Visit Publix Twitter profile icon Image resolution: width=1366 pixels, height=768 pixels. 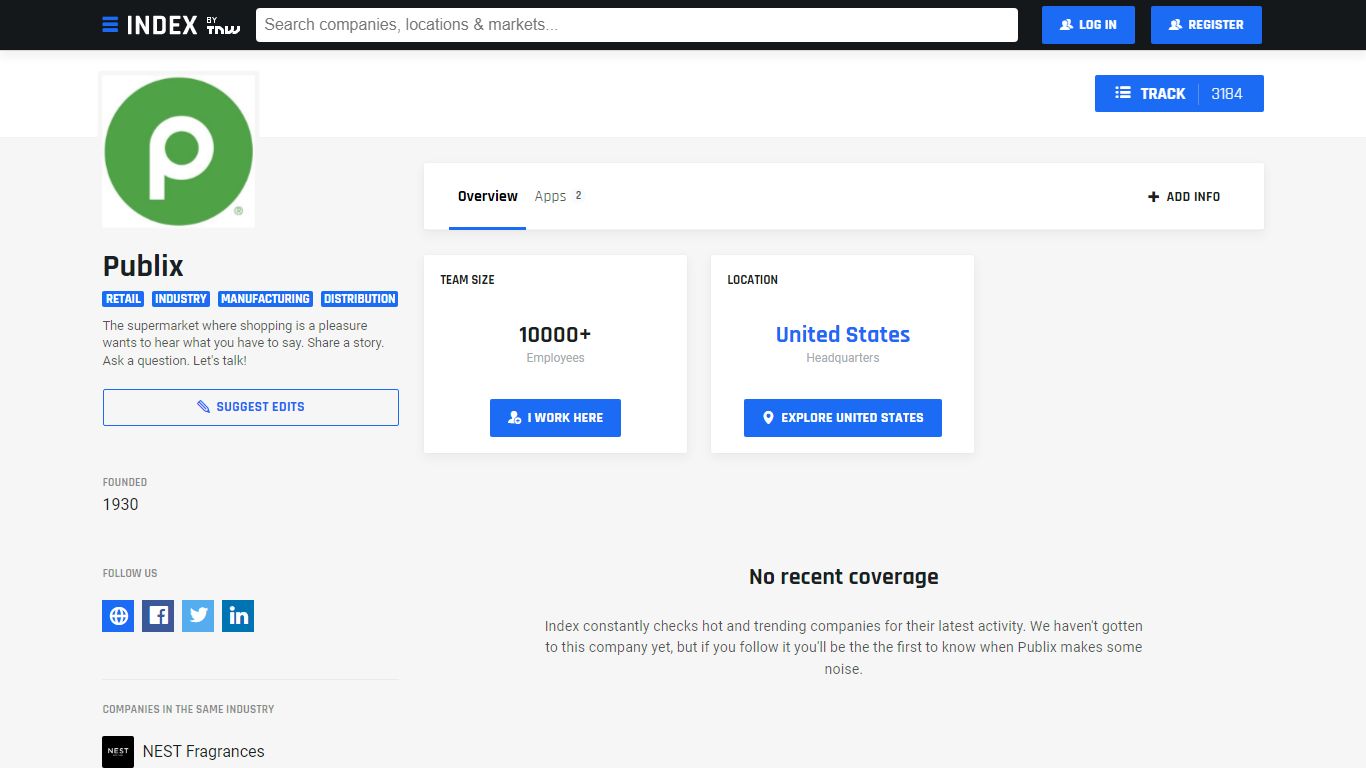198,616
